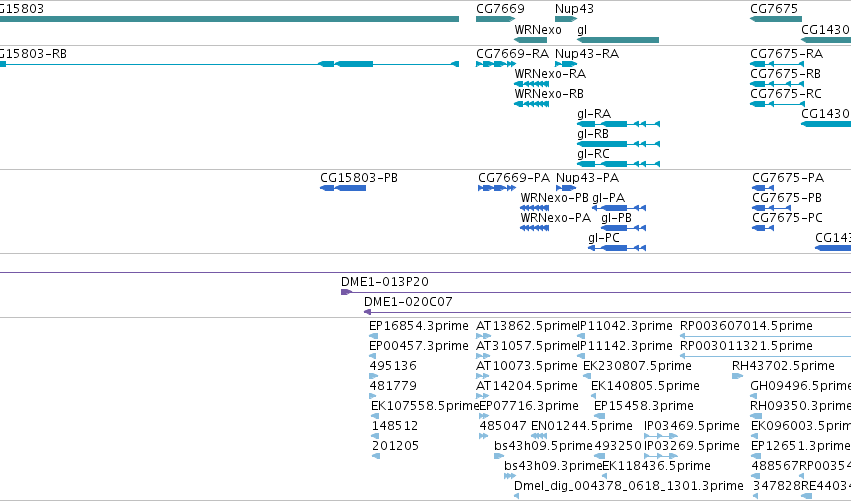Image resolution: width=851 pixels, height=501 pixels.
Task: Click the Dmel_dig_004378_0618_1301.3prime label
Action: pos(628,486)
